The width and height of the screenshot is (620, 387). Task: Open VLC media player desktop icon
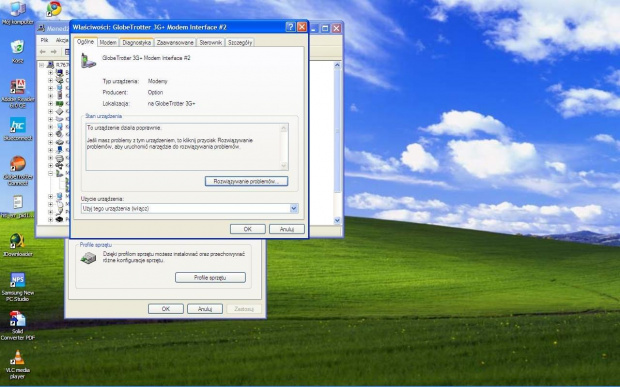17,364
